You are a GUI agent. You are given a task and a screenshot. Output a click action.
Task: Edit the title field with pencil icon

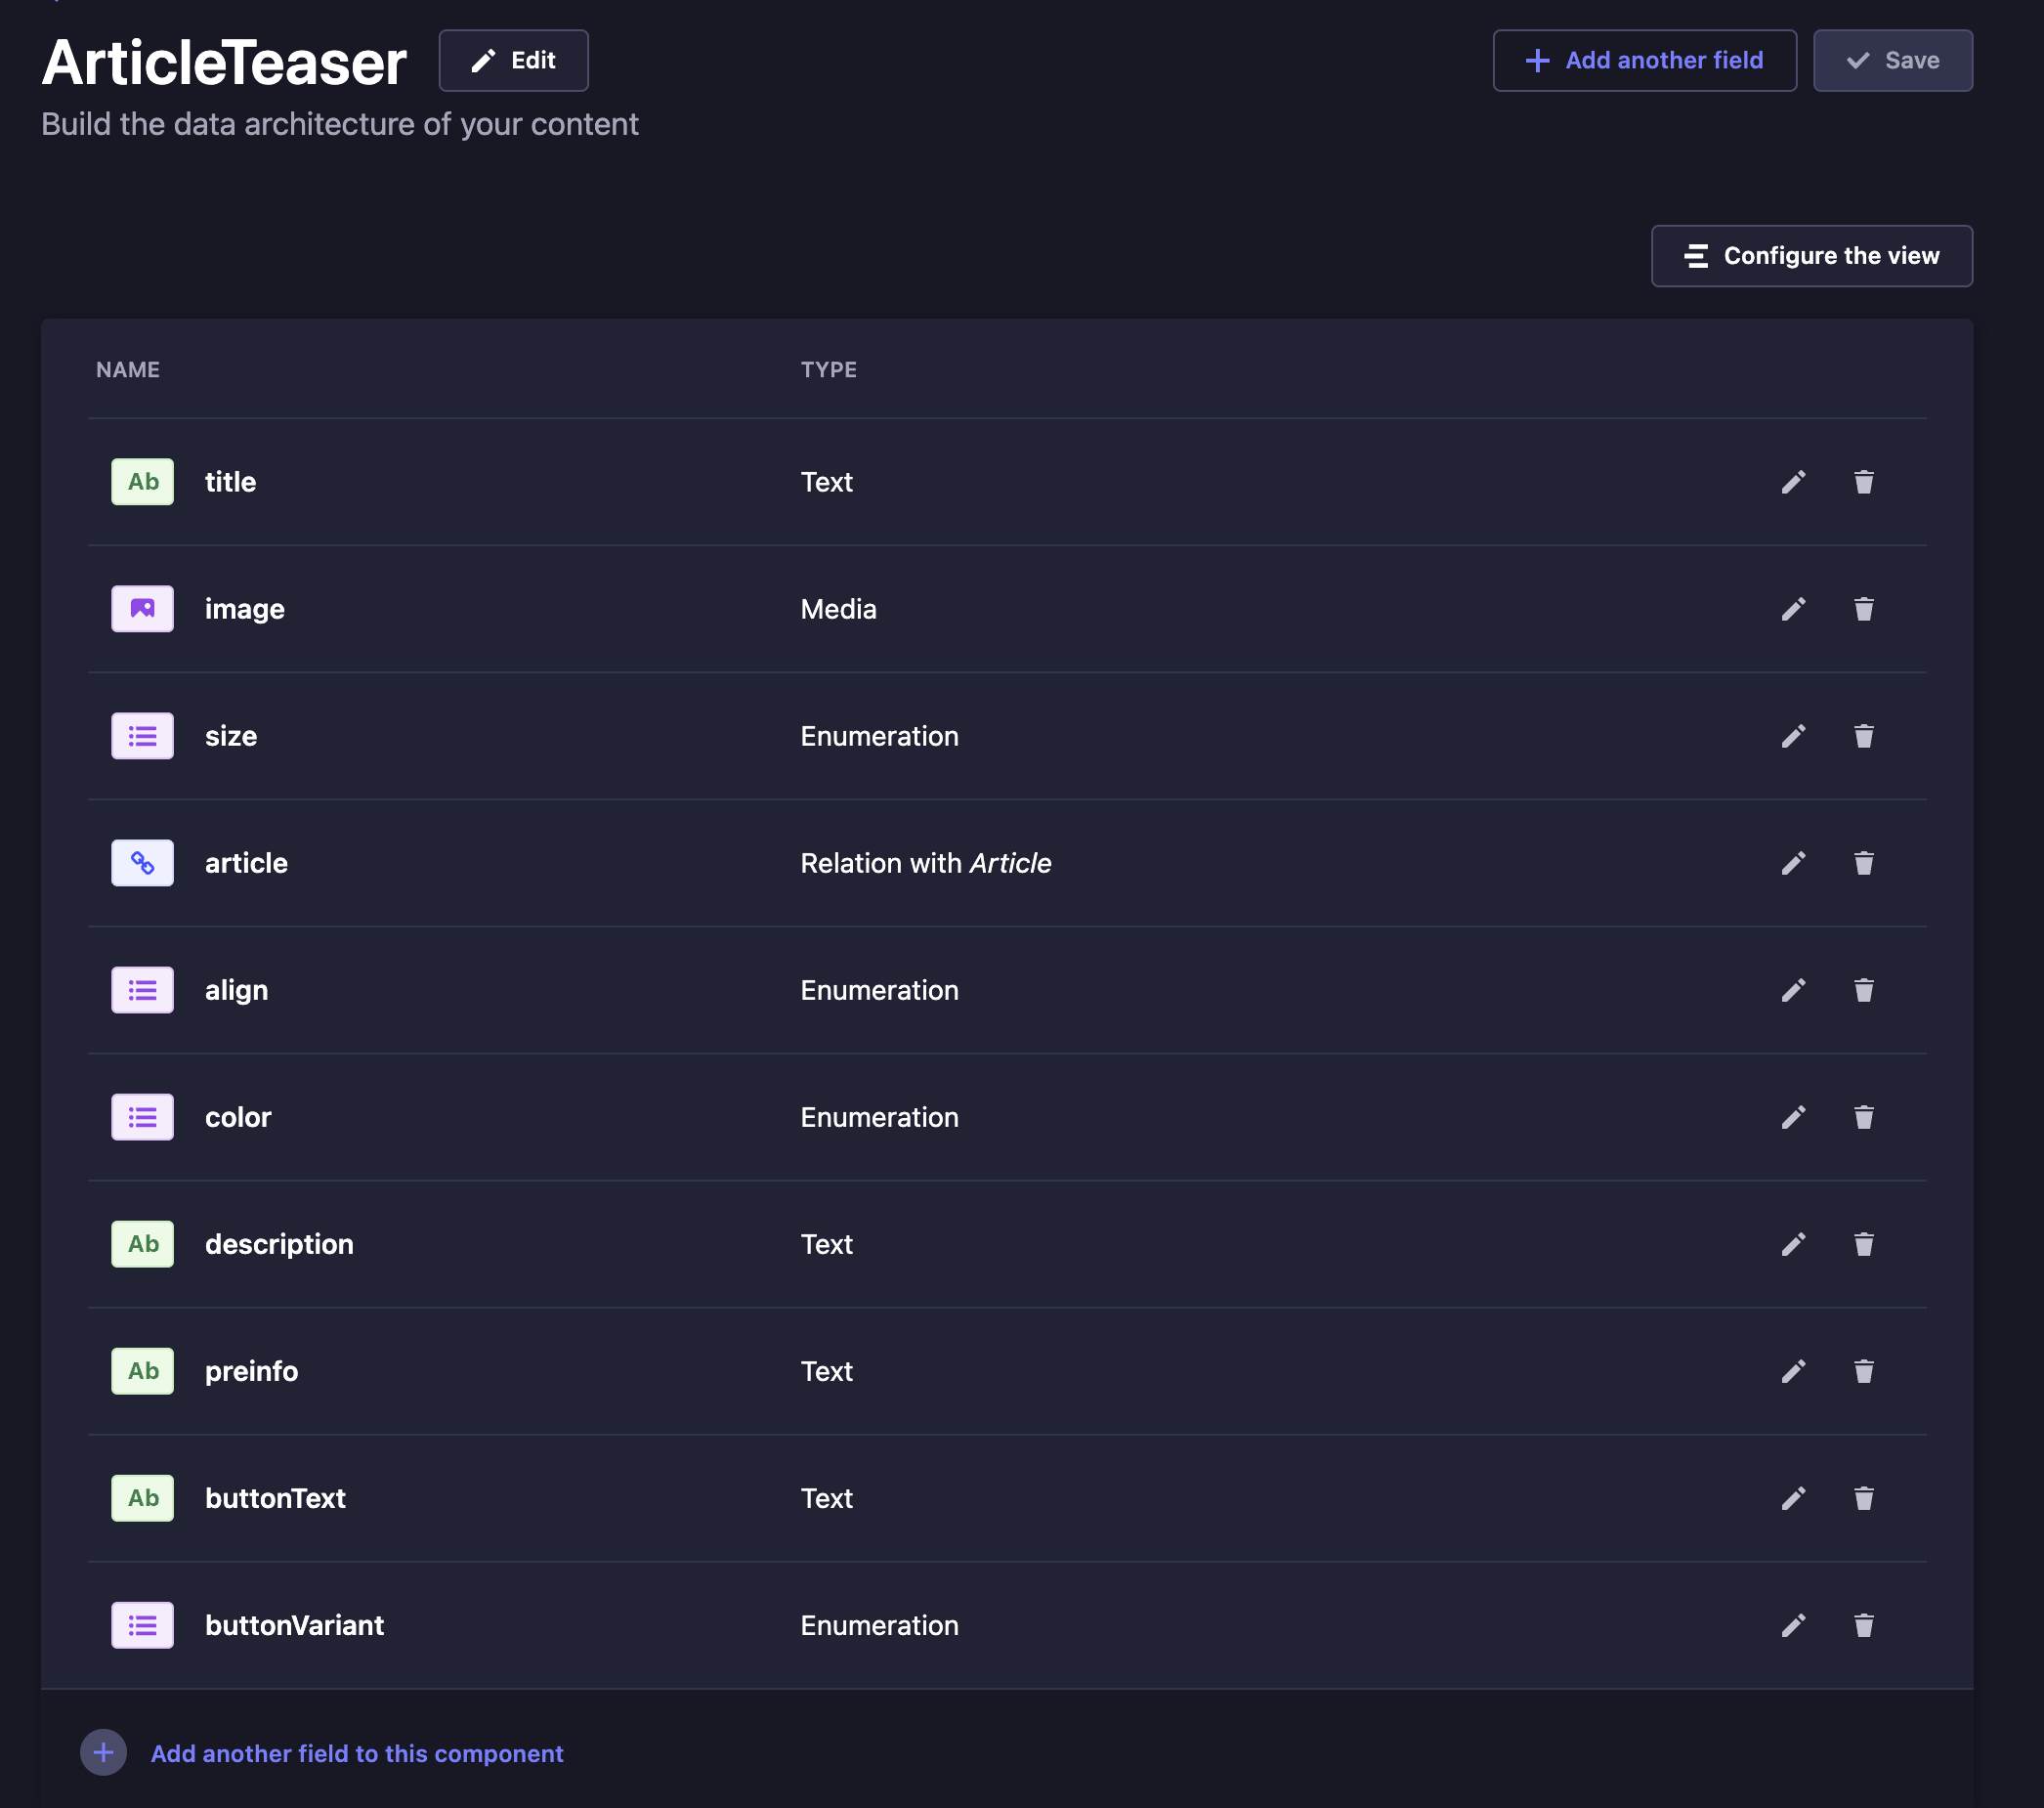coord(1793,482)
